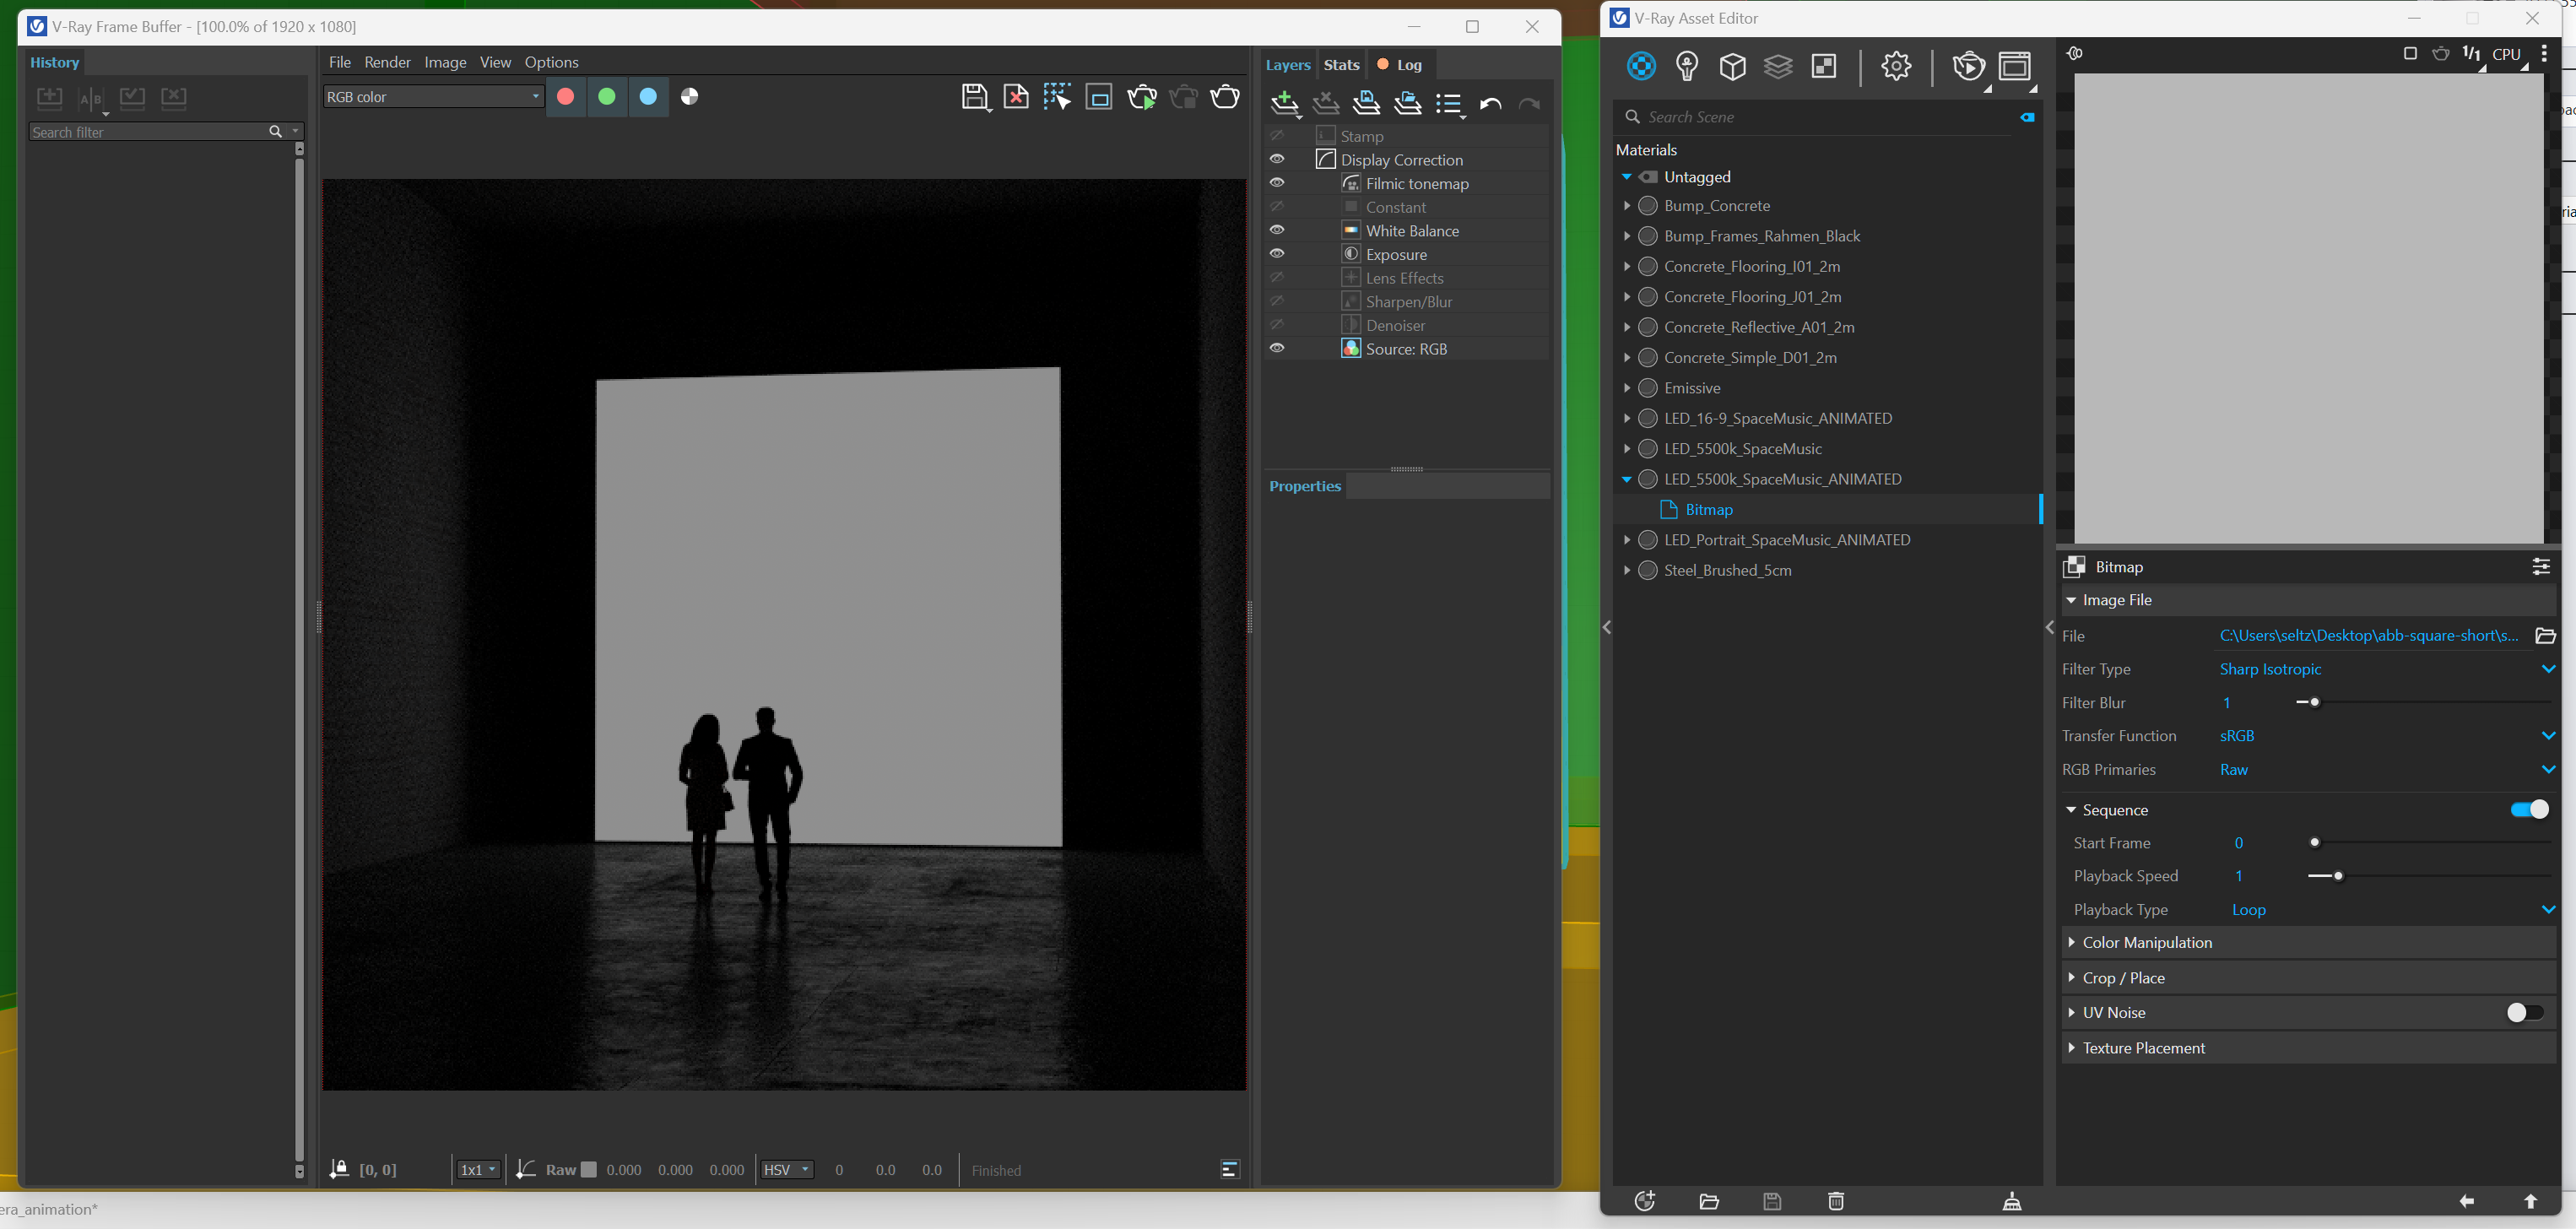Enable the Denoiser layer visibility
The height and width of the screenshot is (1229, 2576).
tap(1277, 324)
